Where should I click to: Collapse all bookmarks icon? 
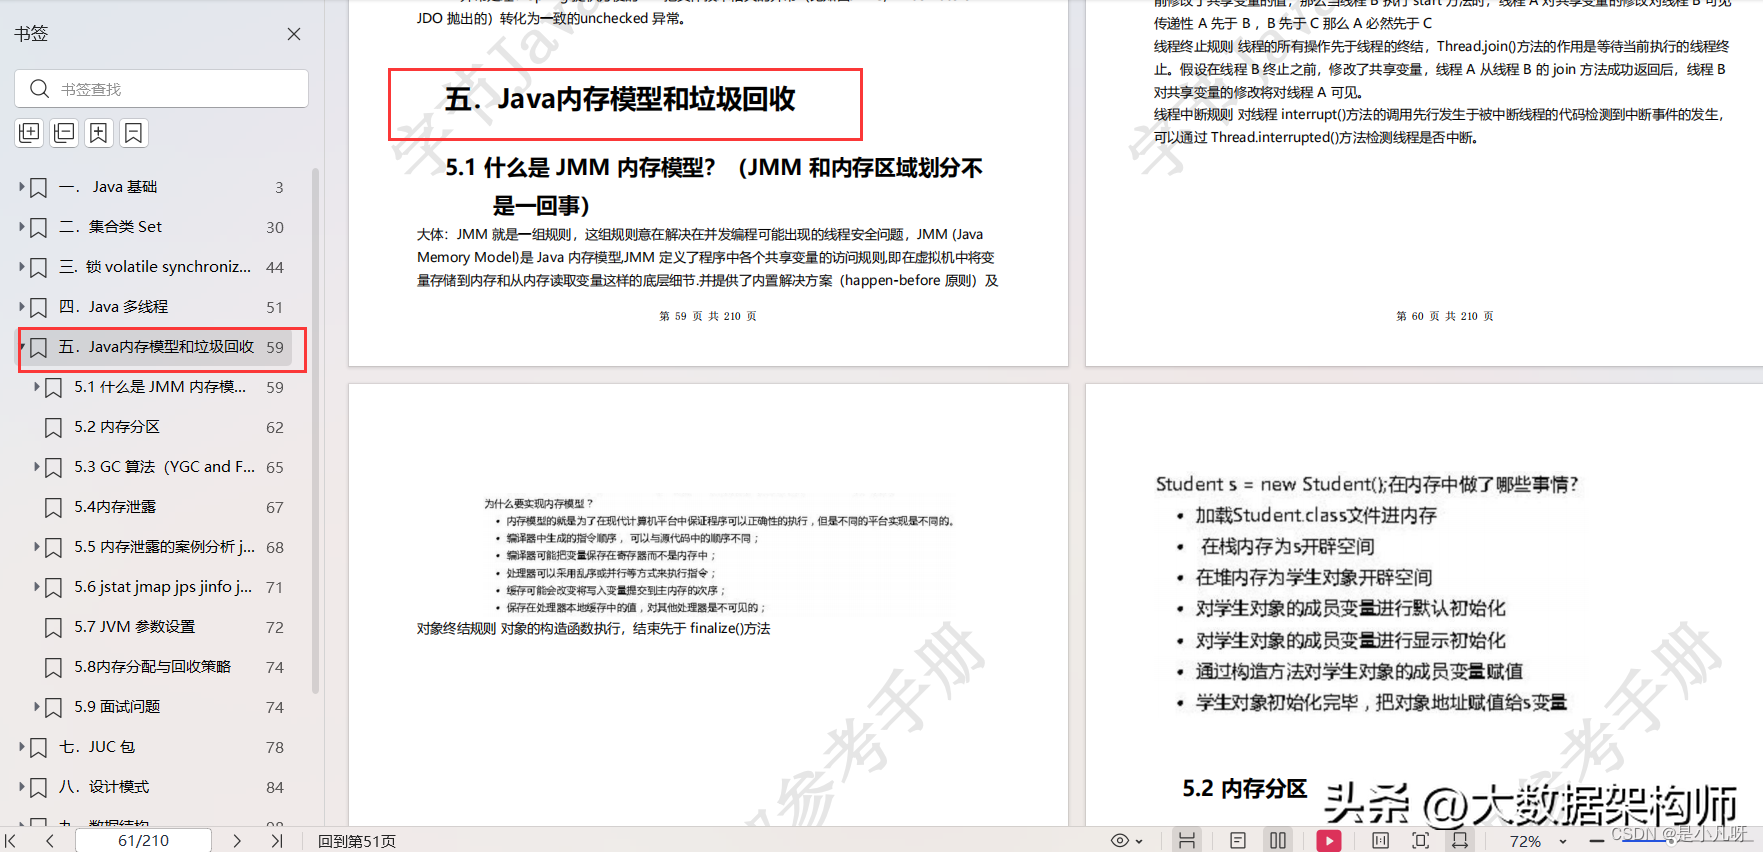coord(64,133)
